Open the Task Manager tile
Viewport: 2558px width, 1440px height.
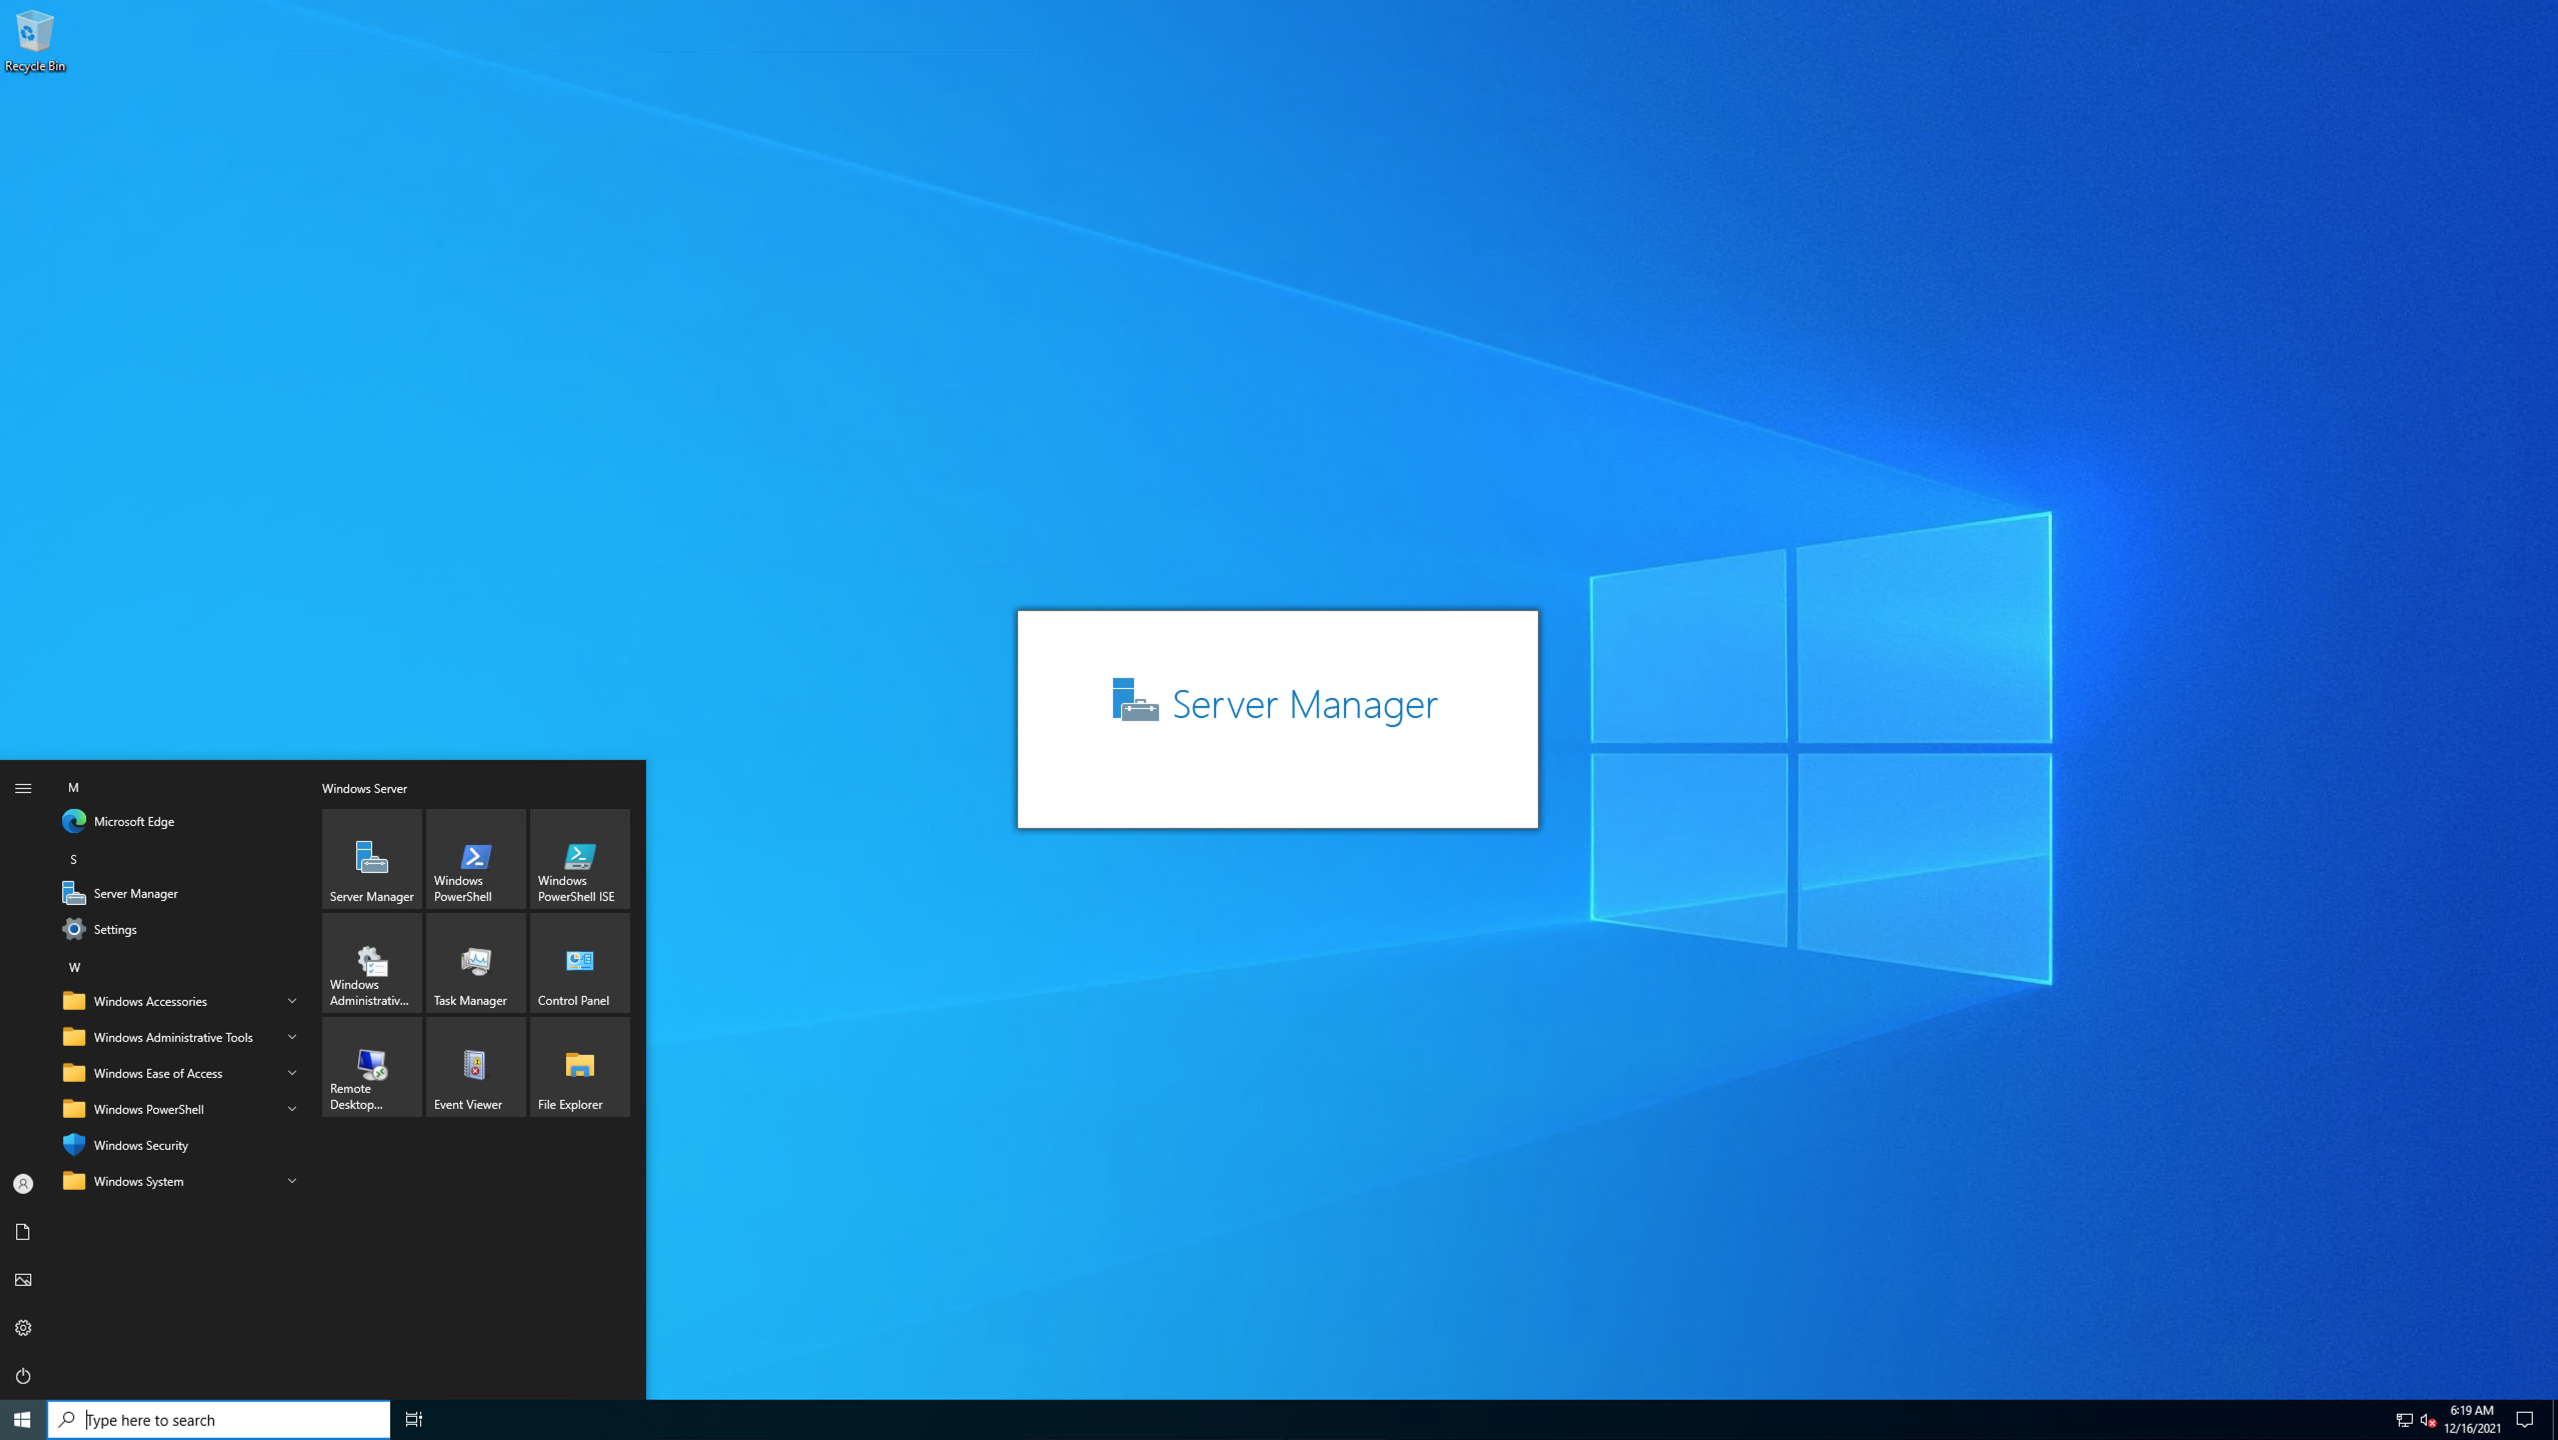tap(475, 963)
